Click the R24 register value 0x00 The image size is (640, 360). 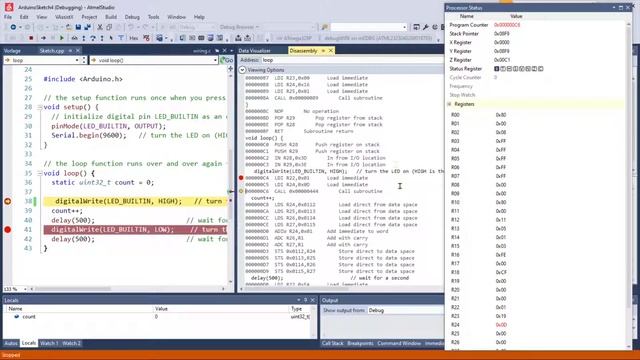501,325
